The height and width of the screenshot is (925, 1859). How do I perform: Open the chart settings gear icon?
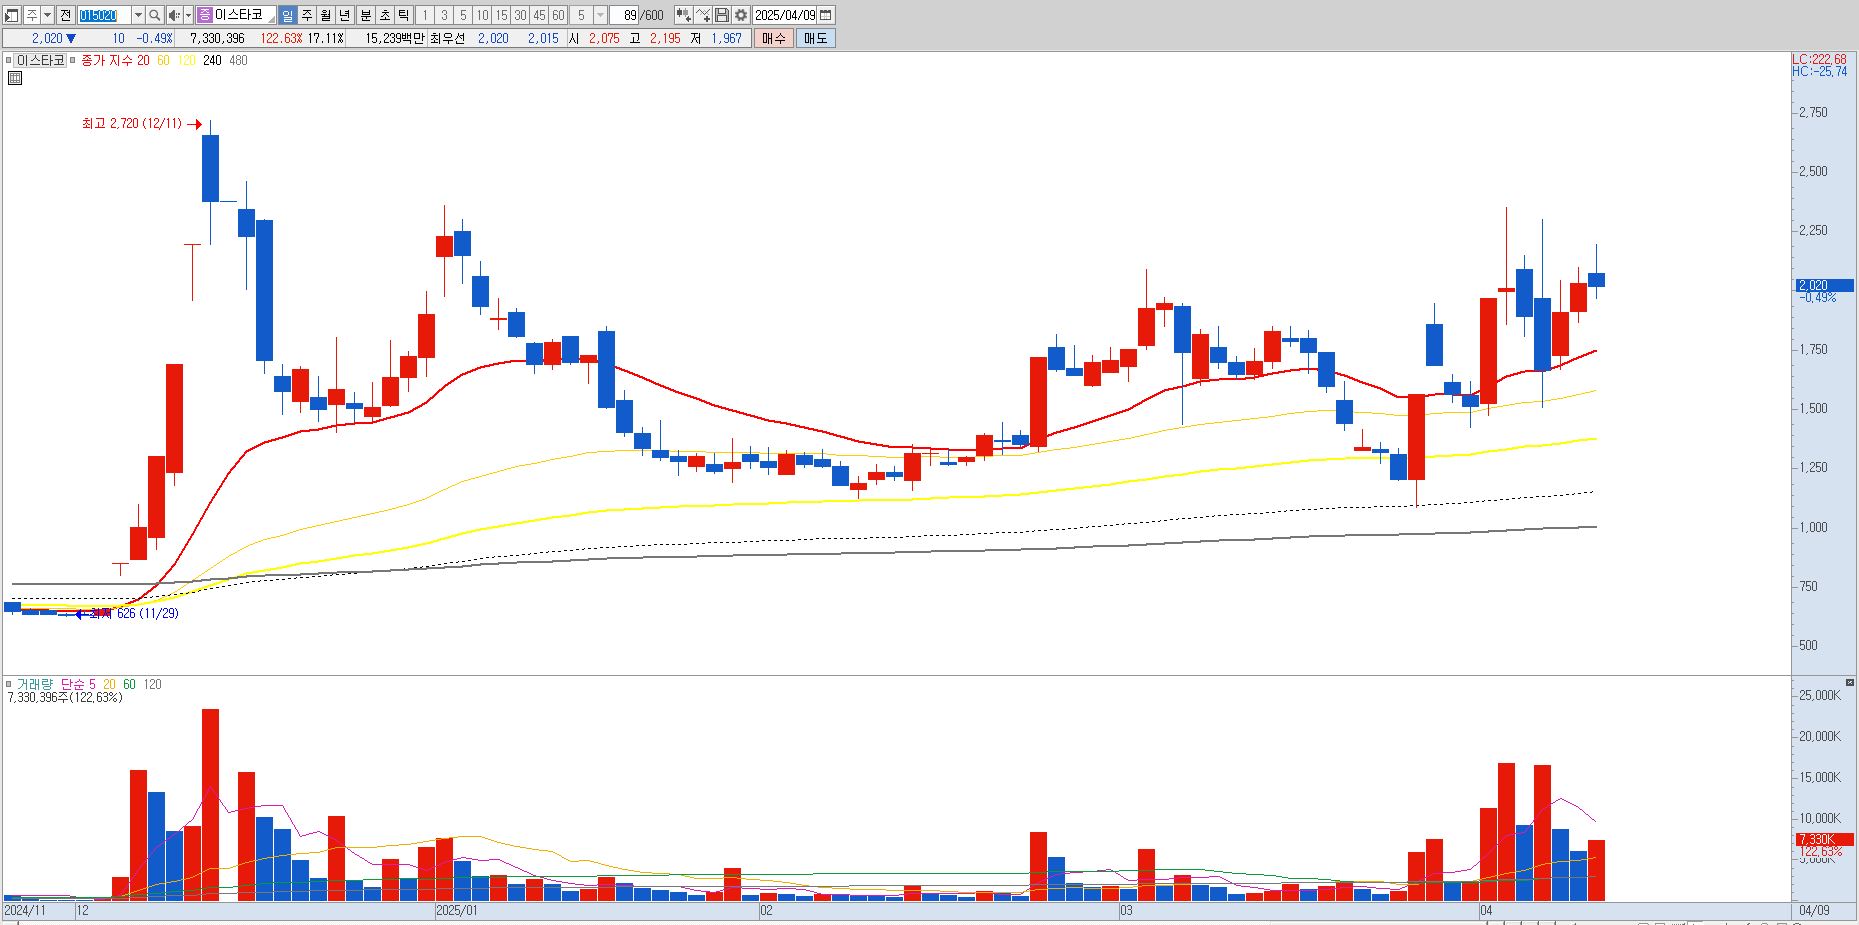click(741, 15)
